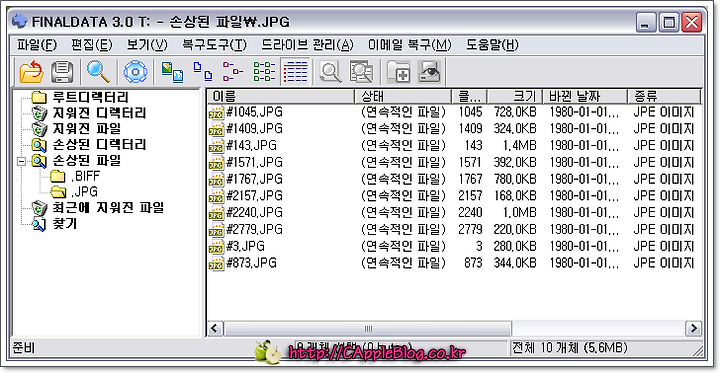Switch to picture thumbnail view icon

[172, 72]
